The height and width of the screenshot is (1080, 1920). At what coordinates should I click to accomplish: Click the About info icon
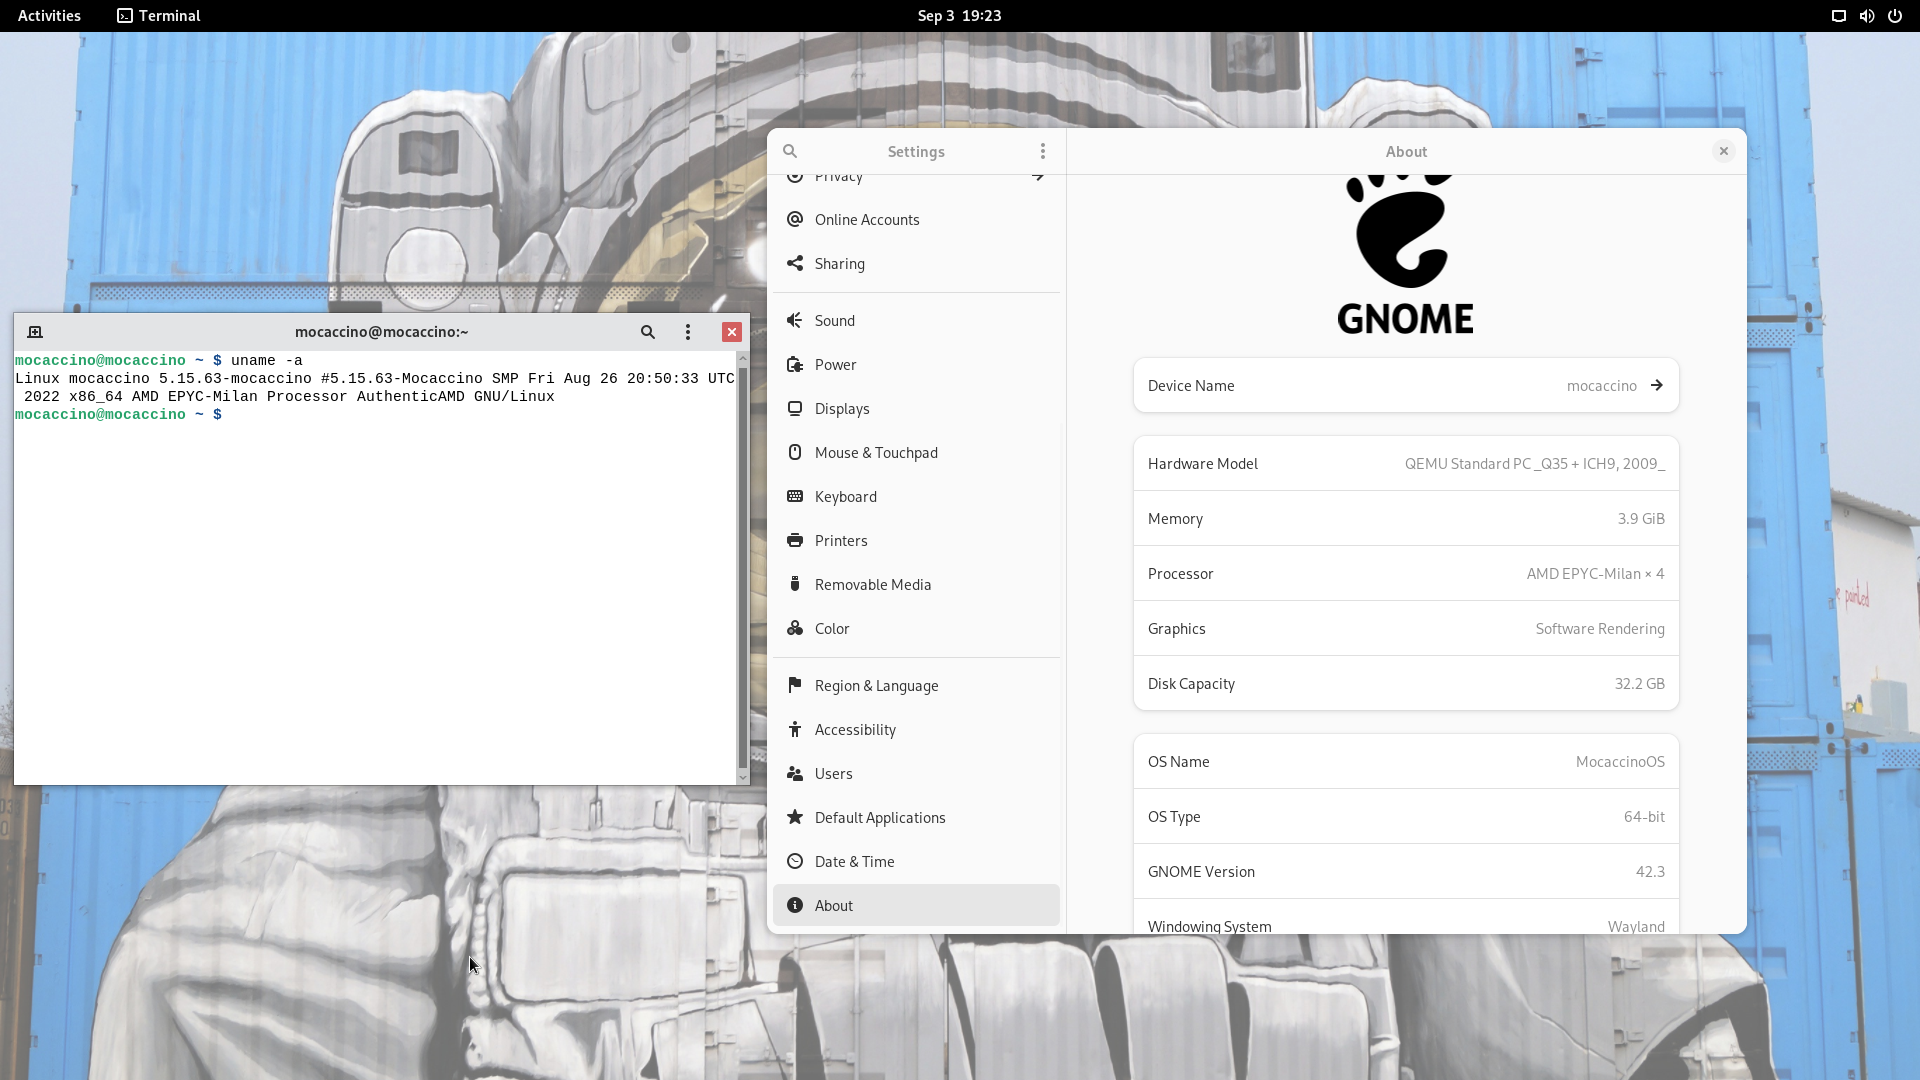[x=795, y=905]
